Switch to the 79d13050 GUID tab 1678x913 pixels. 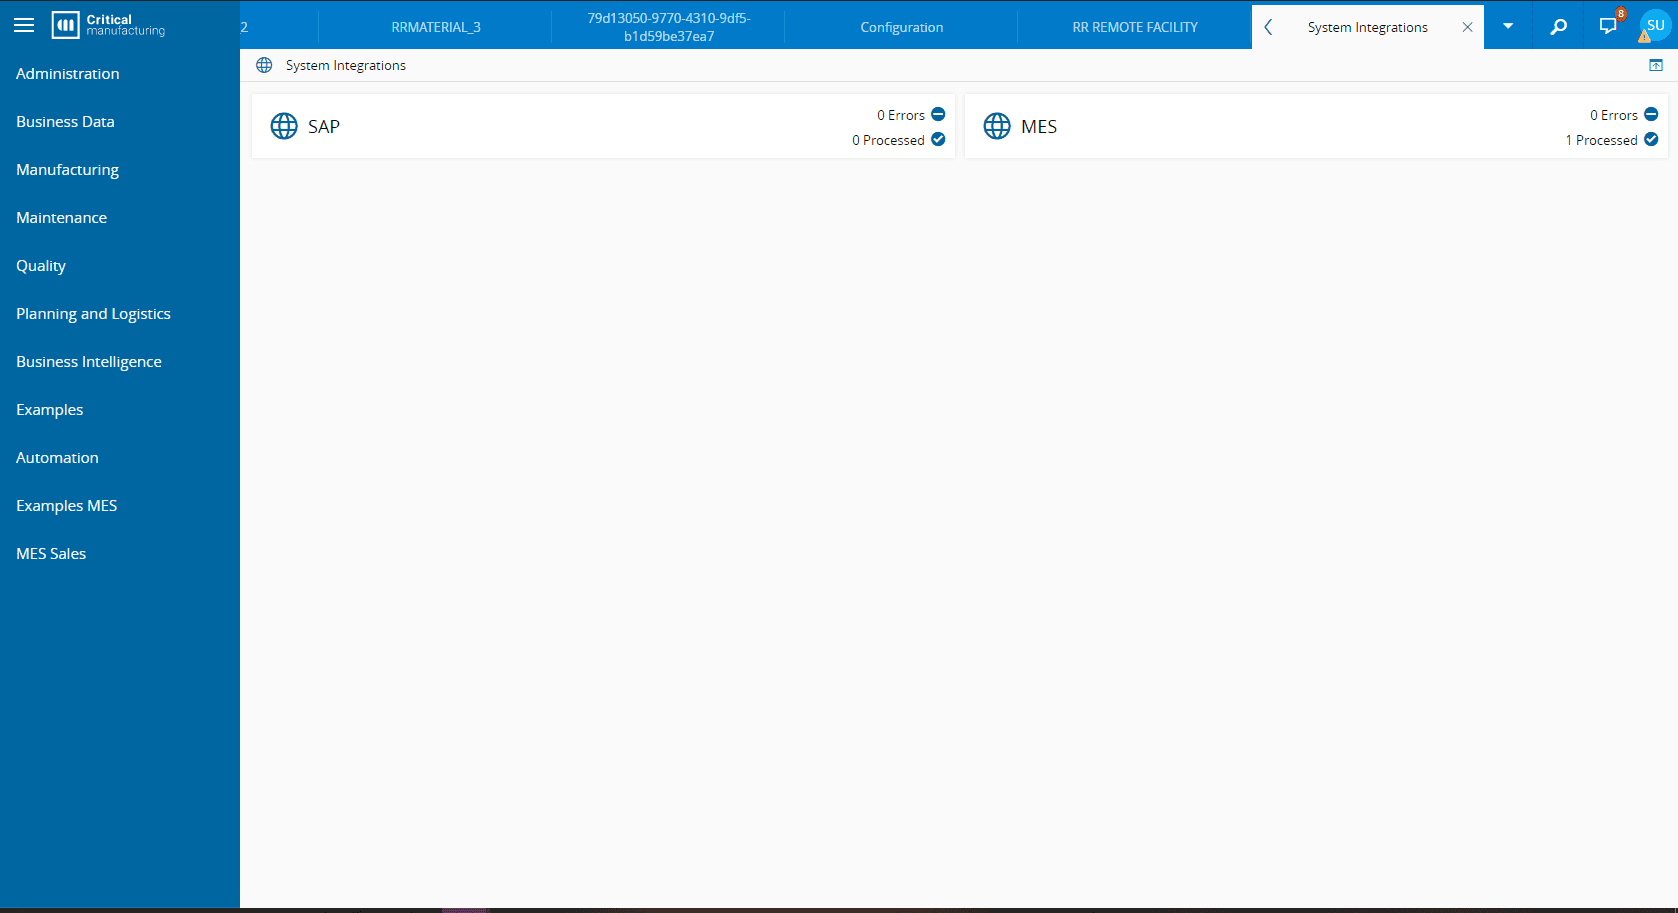669,27
